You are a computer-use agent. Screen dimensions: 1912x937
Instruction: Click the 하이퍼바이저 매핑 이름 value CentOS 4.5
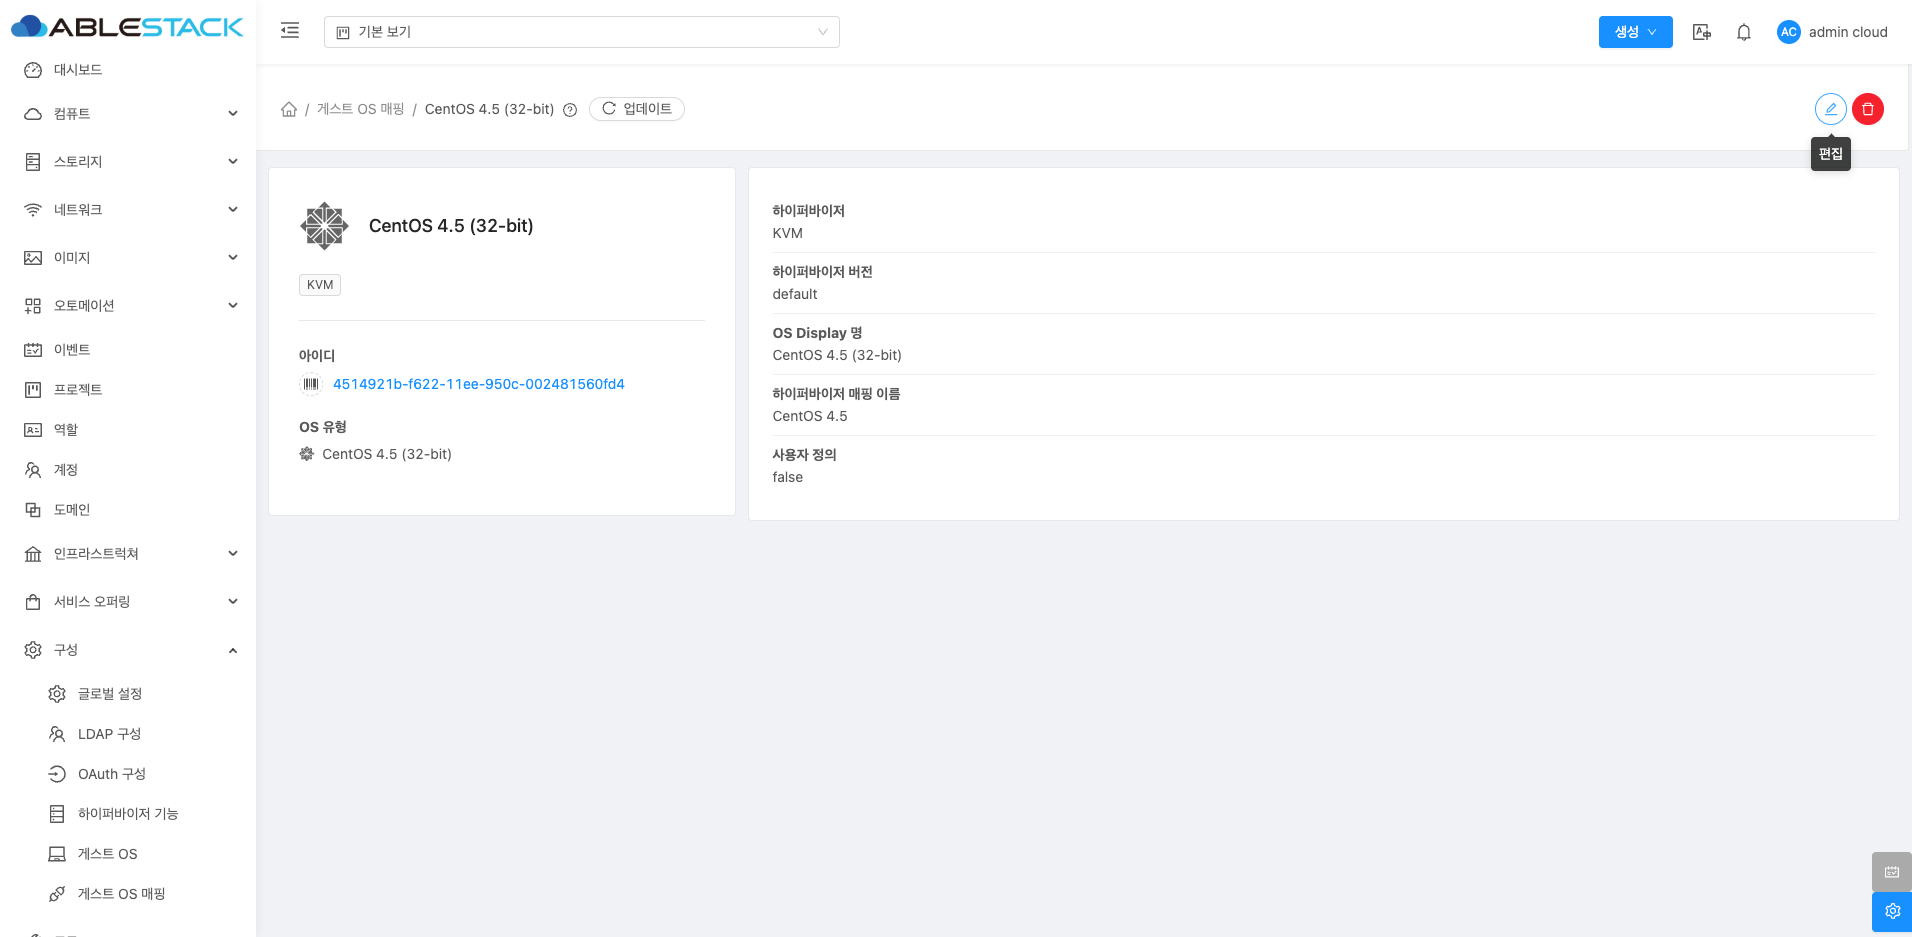[810, 416]
